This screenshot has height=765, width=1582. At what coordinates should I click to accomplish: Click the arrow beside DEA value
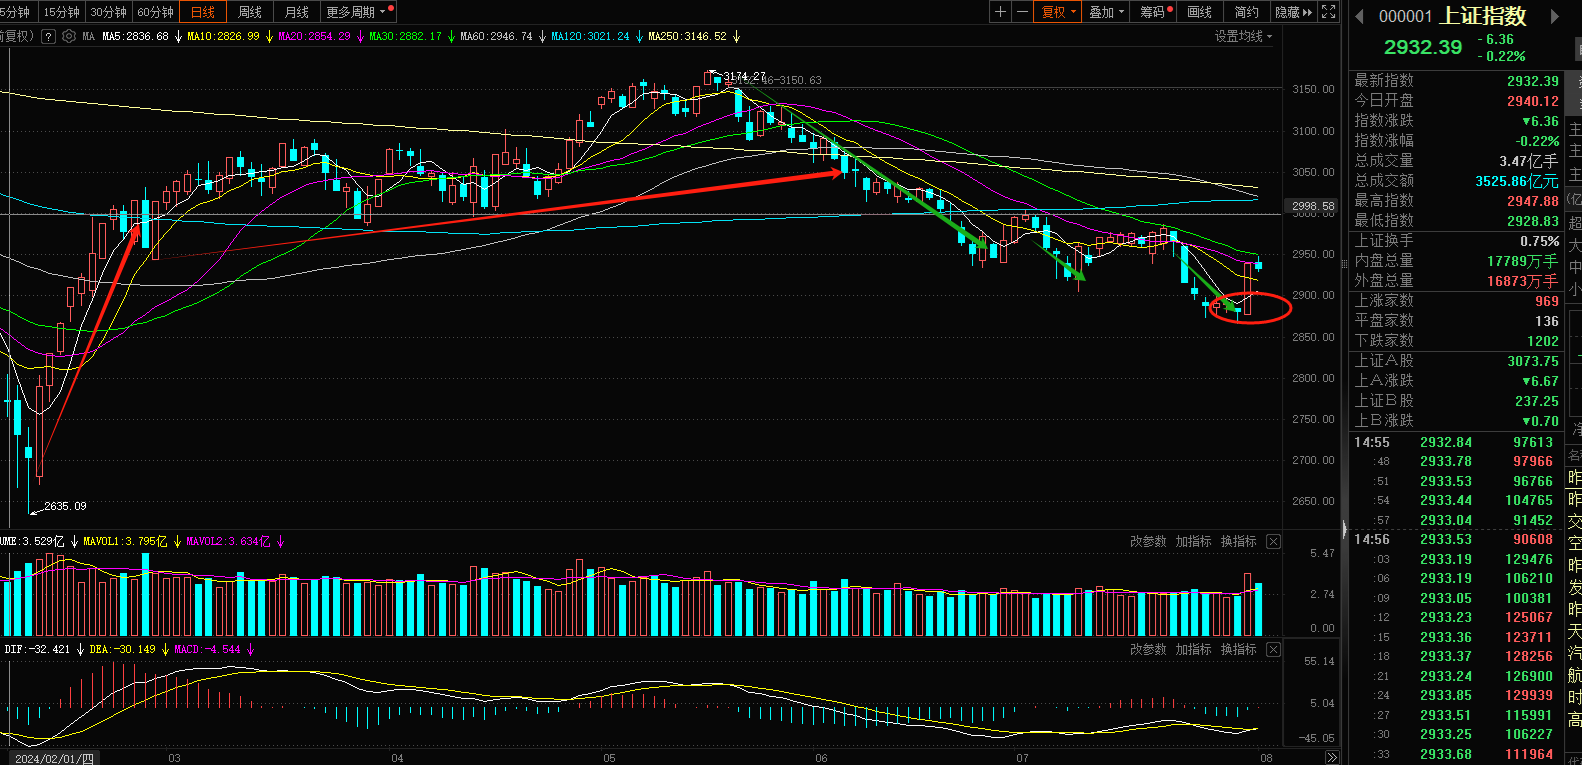pos(165,649)
